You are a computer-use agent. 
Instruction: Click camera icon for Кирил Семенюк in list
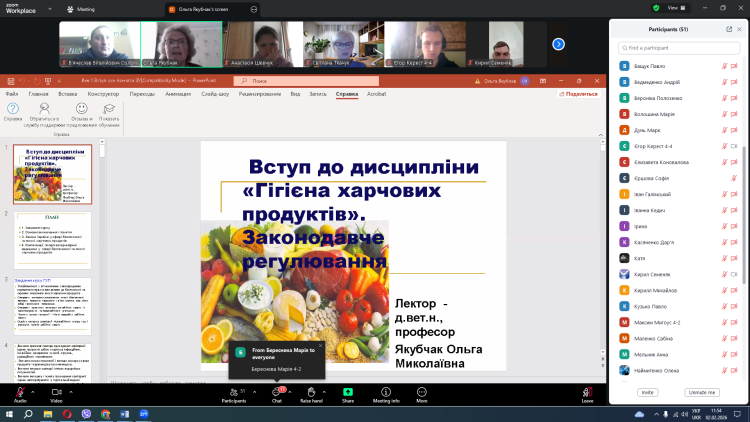pos(734,274)
